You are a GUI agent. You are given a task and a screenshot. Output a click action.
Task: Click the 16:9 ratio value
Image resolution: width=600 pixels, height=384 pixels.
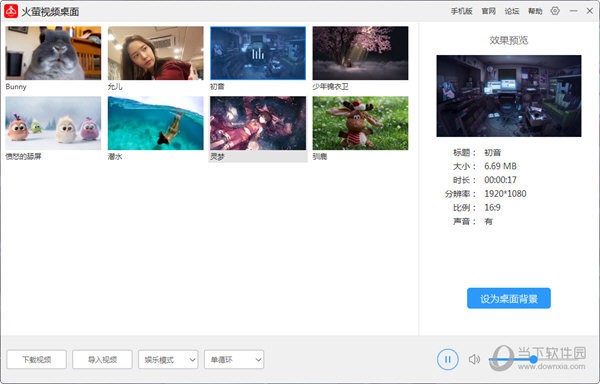tap(492, 207)
